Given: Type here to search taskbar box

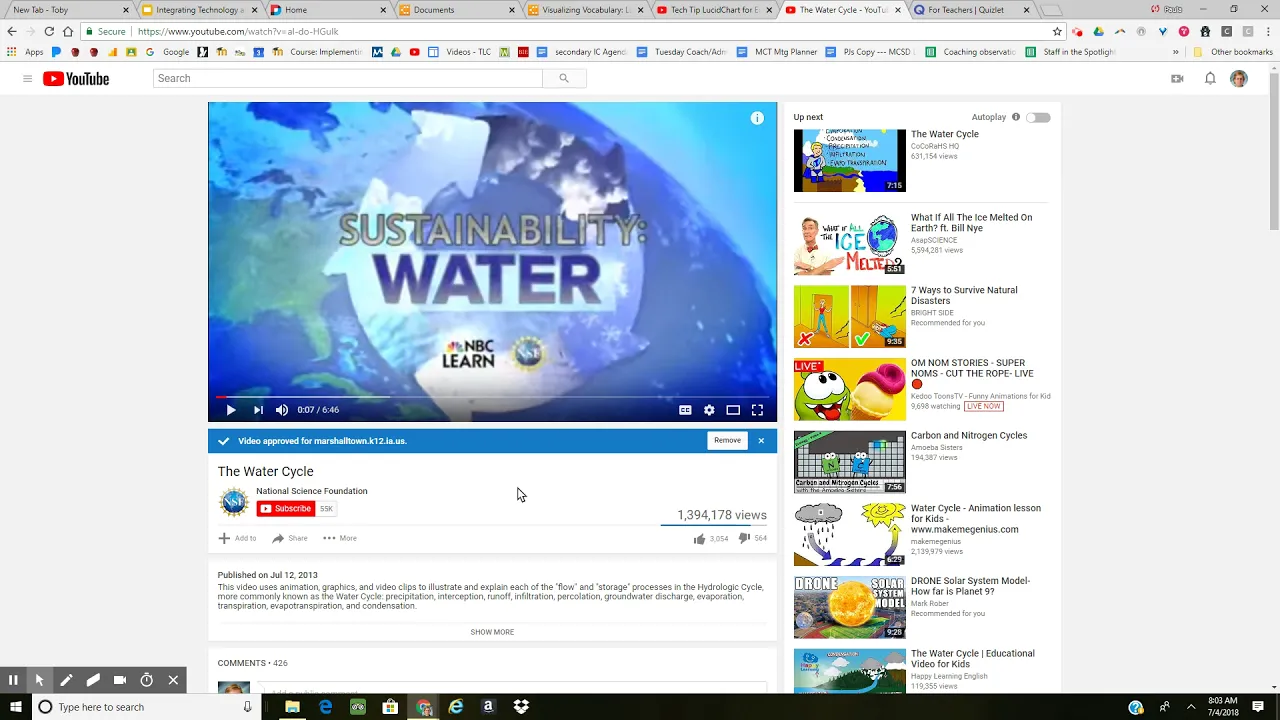Looking at the screenshot, I should 146,707.
